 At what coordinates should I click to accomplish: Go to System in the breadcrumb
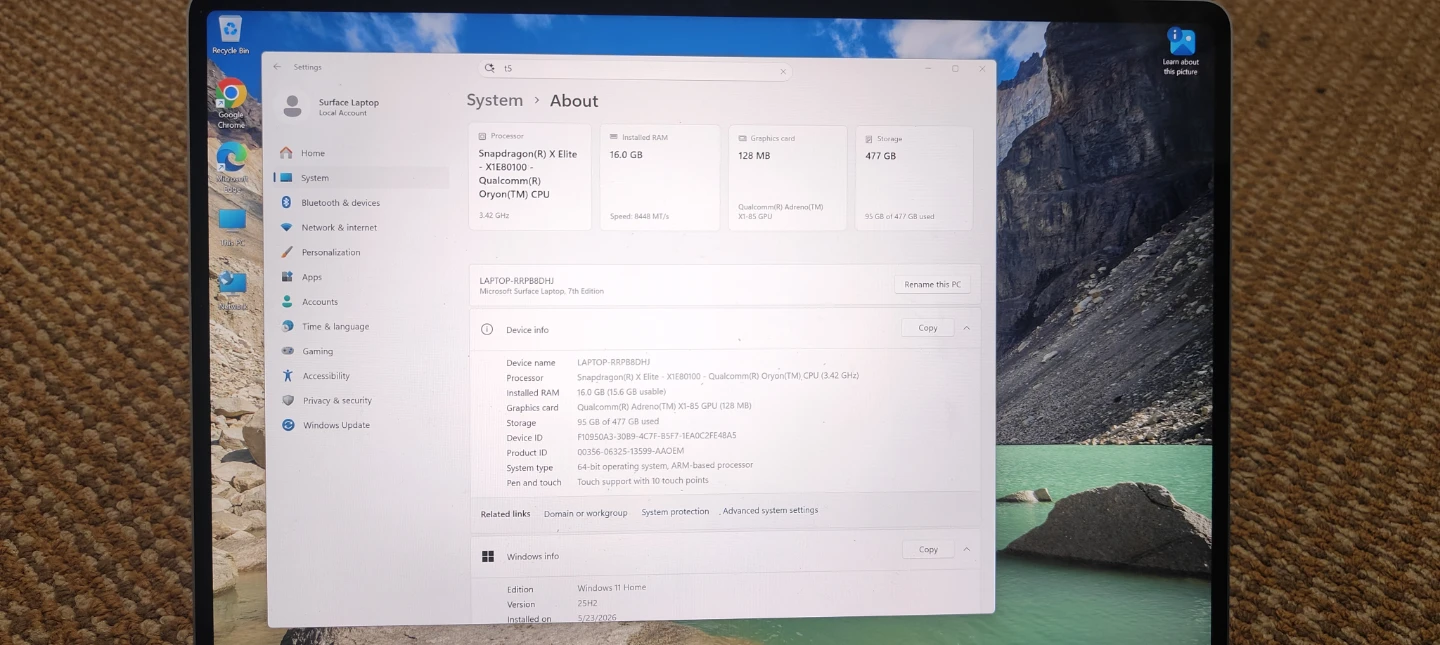(495, 100)
